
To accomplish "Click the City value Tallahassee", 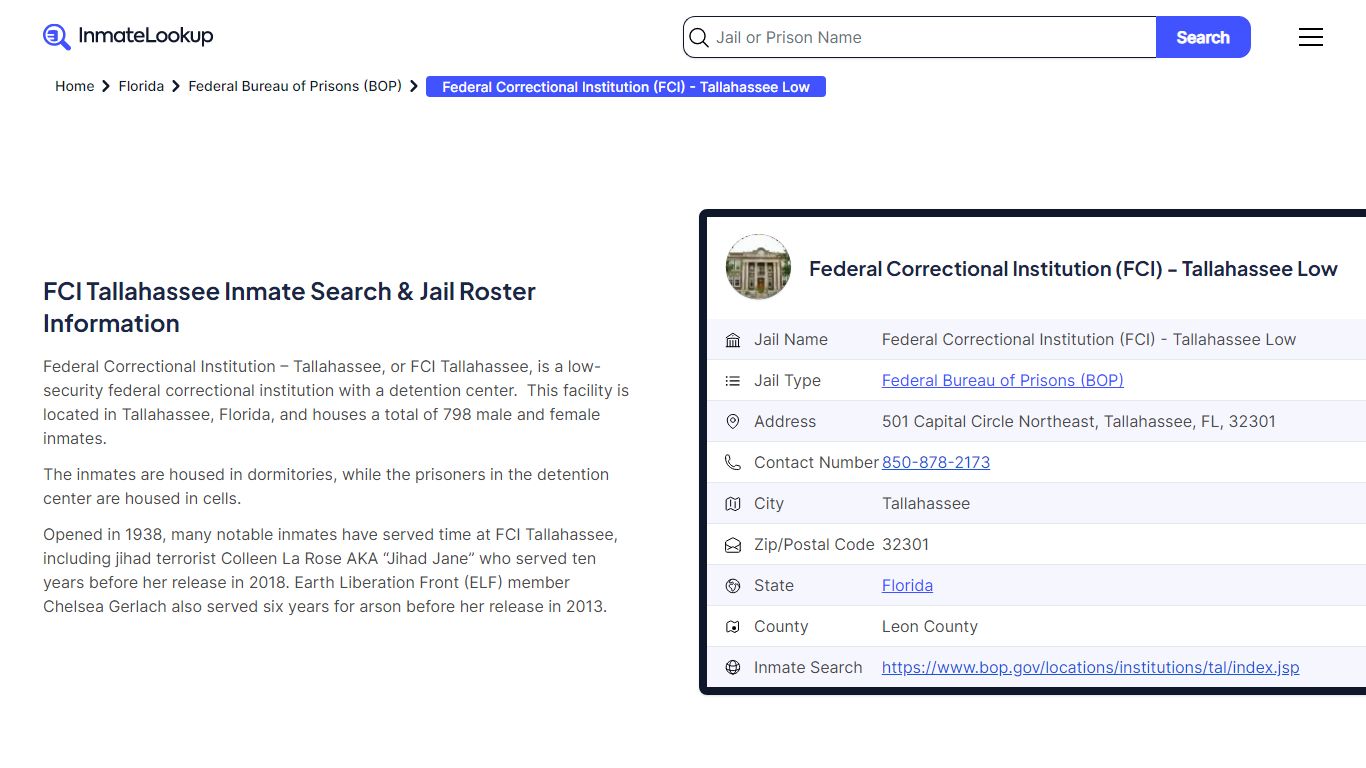I will [x=925, y=503].
